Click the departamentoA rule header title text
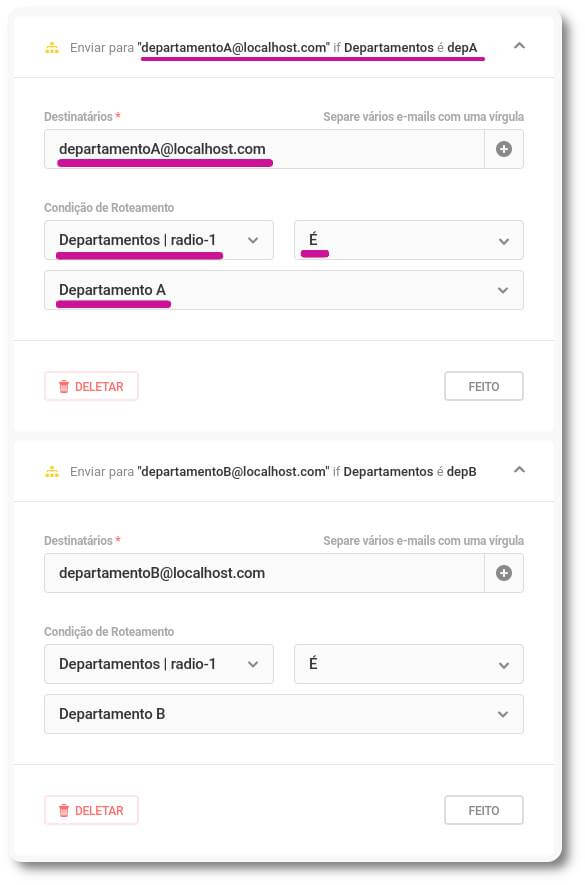This screenshot has height=885, width=585. [273, 48]
